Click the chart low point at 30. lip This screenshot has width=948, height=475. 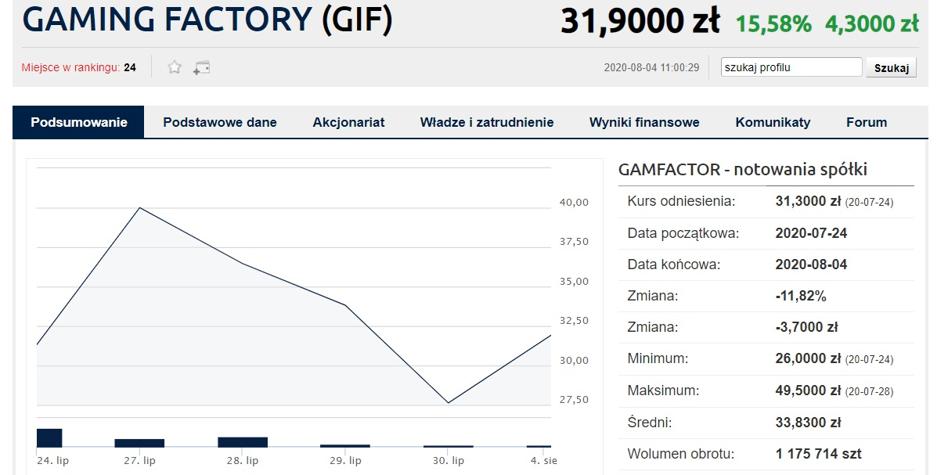pyautogui.click(x=448, y=402)
